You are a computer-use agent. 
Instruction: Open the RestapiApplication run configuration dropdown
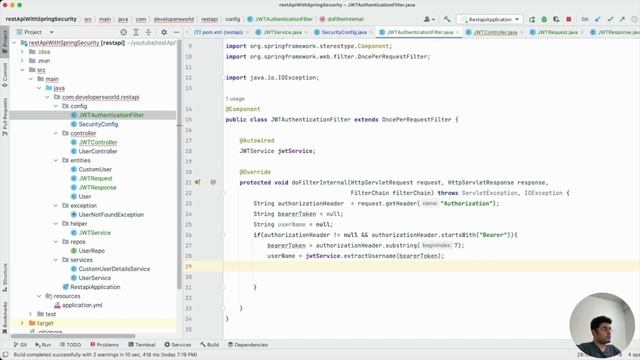click(490, 19)
